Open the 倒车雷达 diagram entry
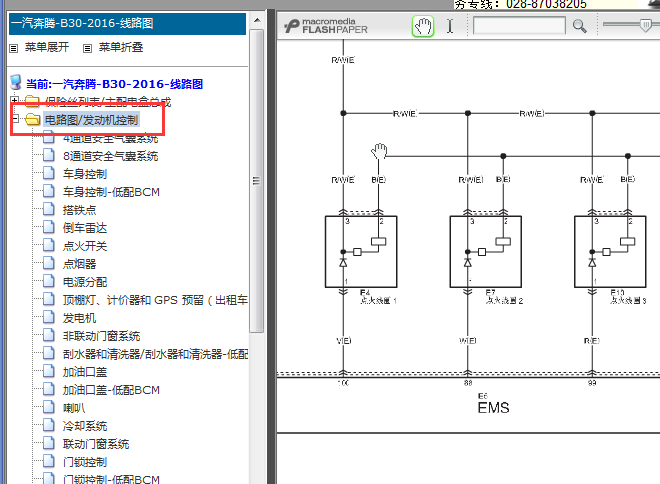The width and height of the screenshot is (660, 484). tap(85, 228)
